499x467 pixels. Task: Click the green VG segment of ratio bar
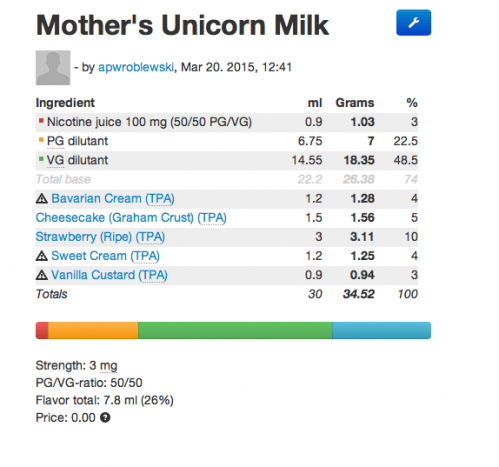235,330
